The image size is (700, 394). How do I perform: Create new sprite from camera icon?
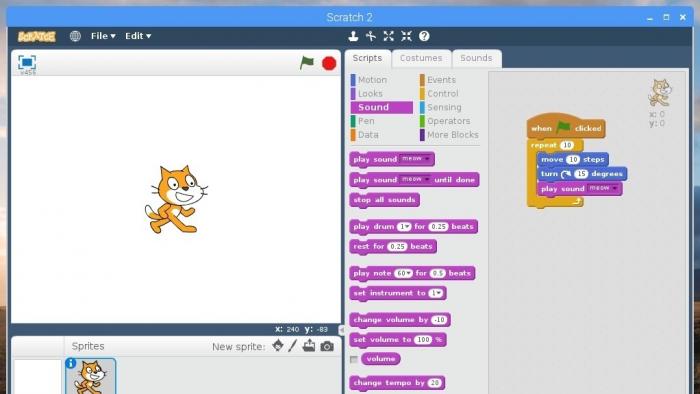tap(327, 346)
